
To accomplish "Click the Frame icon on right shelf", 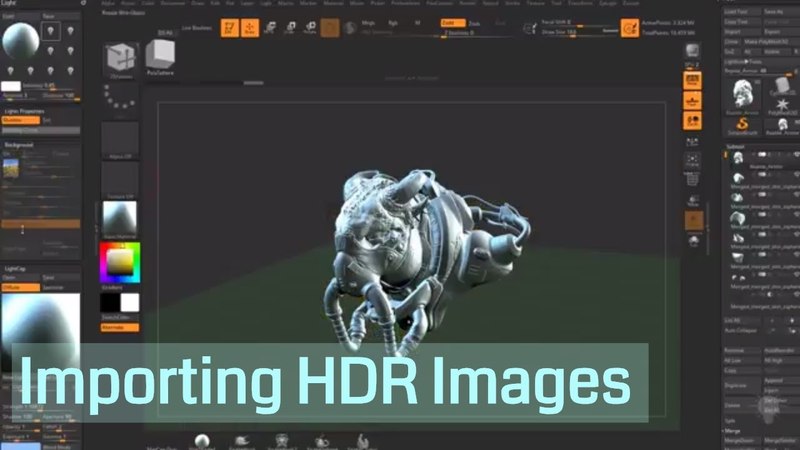I will pos(692,161).
